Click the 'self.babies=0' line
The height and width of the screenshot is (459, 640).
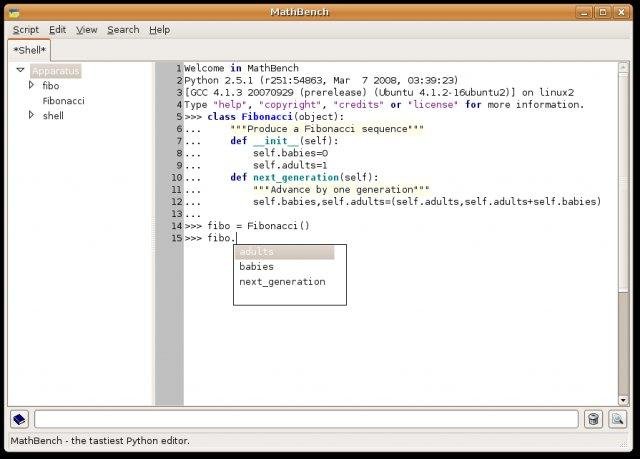[x=290, y=153]
